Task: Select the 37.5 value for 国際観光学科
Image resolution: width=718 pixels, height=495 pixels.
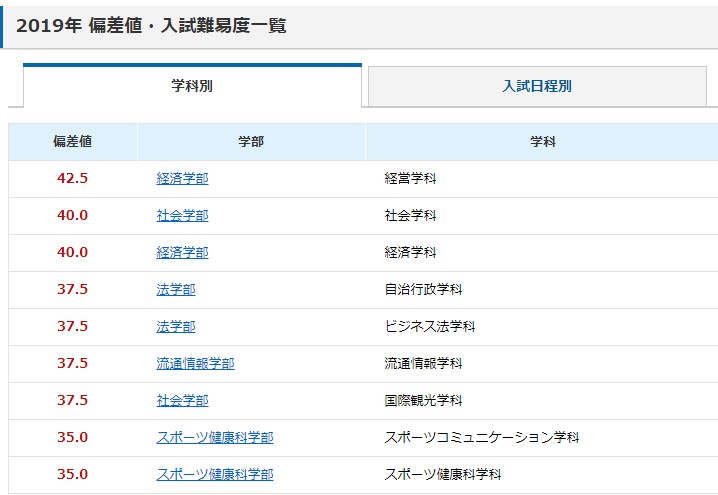Action: [x=72, y=401]
